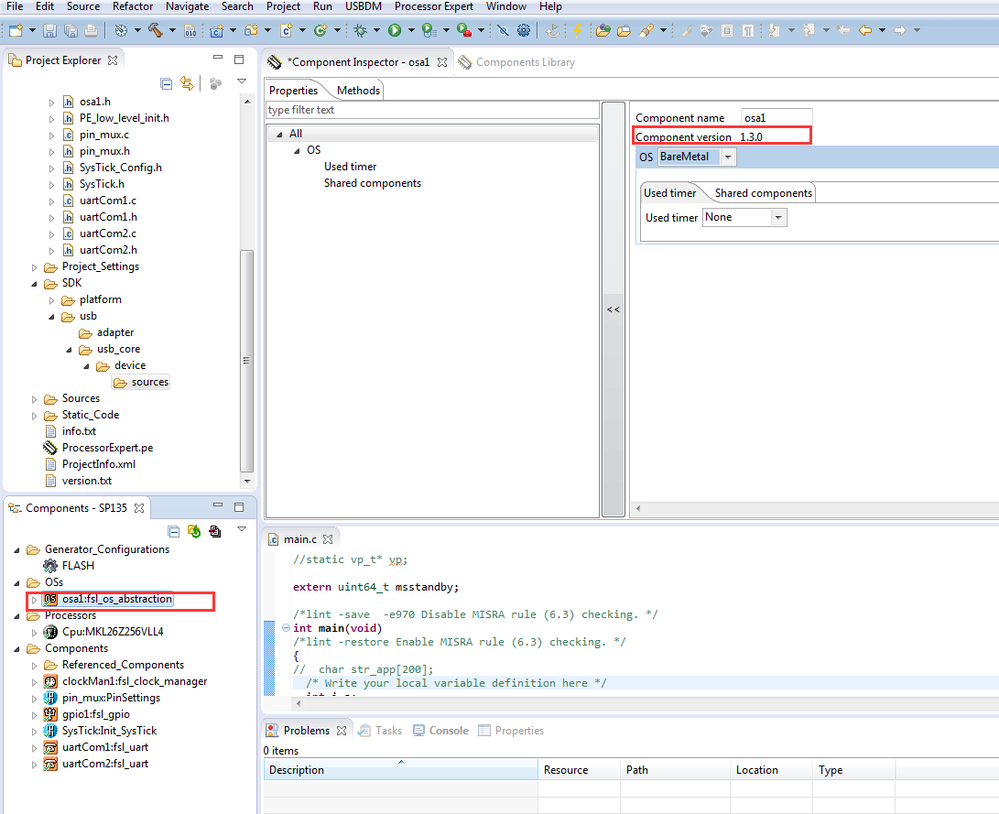Expand the osa1:fsl_os_abstraction tree node
The width and height of the screenshot is (999, 814).
coord(34,600)
